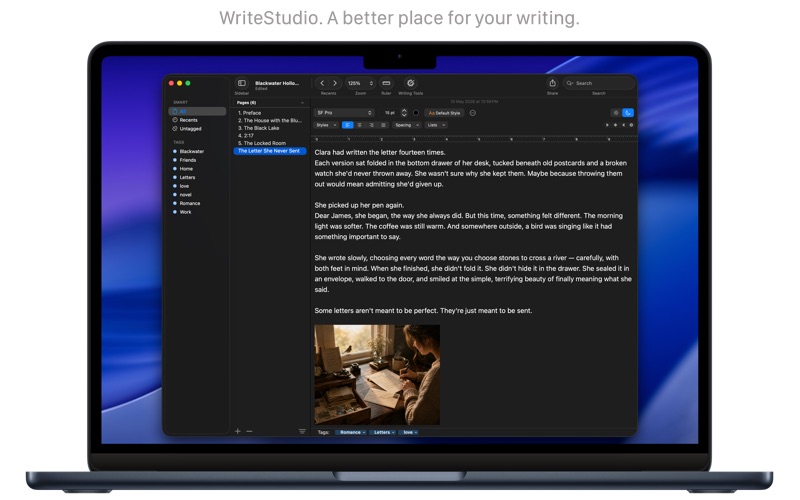Screen dimensions: 800x500
Task: Toggle the Sidebar button in toolbar
Action: tap(242, 83)
